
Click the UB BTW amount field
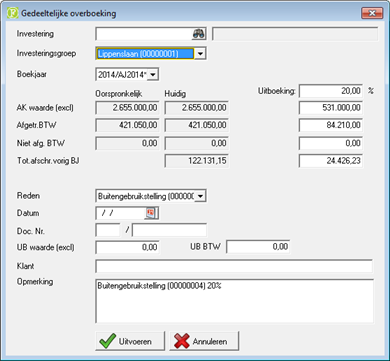[258, 247]
